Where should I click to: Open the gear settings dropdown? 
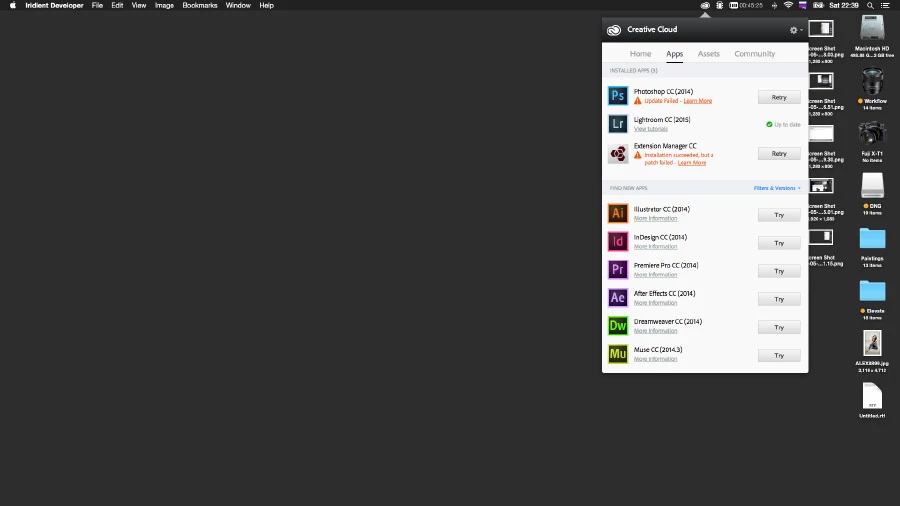[796, 30]
